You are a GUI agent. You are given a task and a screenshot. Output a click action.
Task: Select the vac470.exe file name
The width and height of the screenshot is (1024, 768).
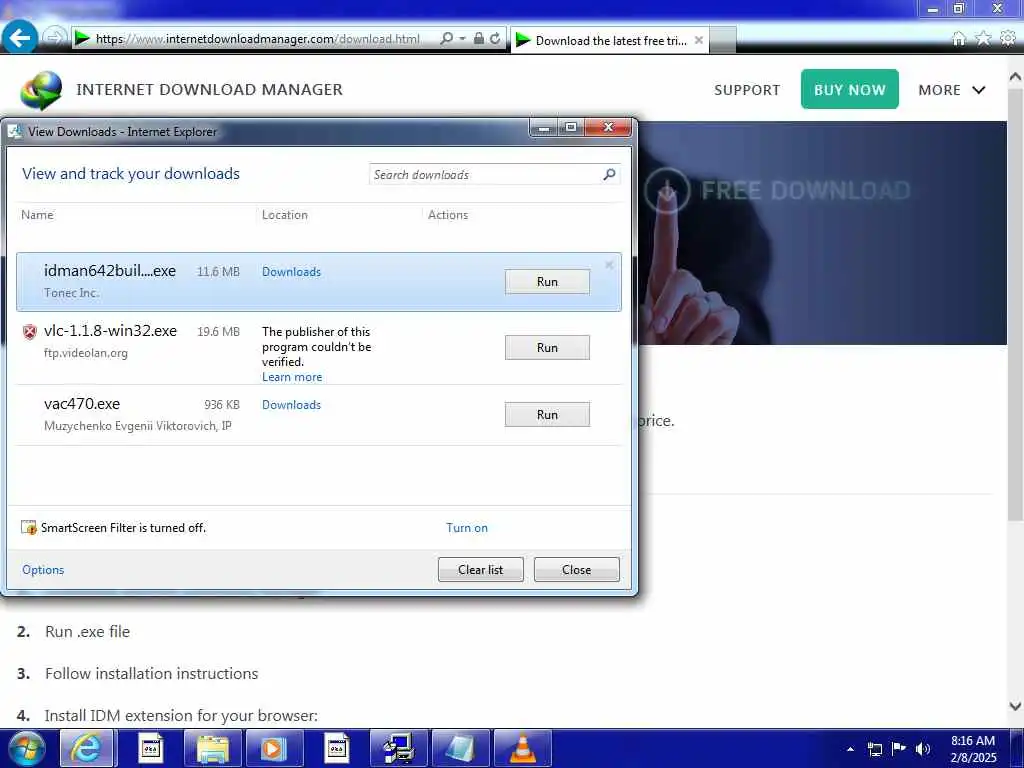[x=82, y=404]
